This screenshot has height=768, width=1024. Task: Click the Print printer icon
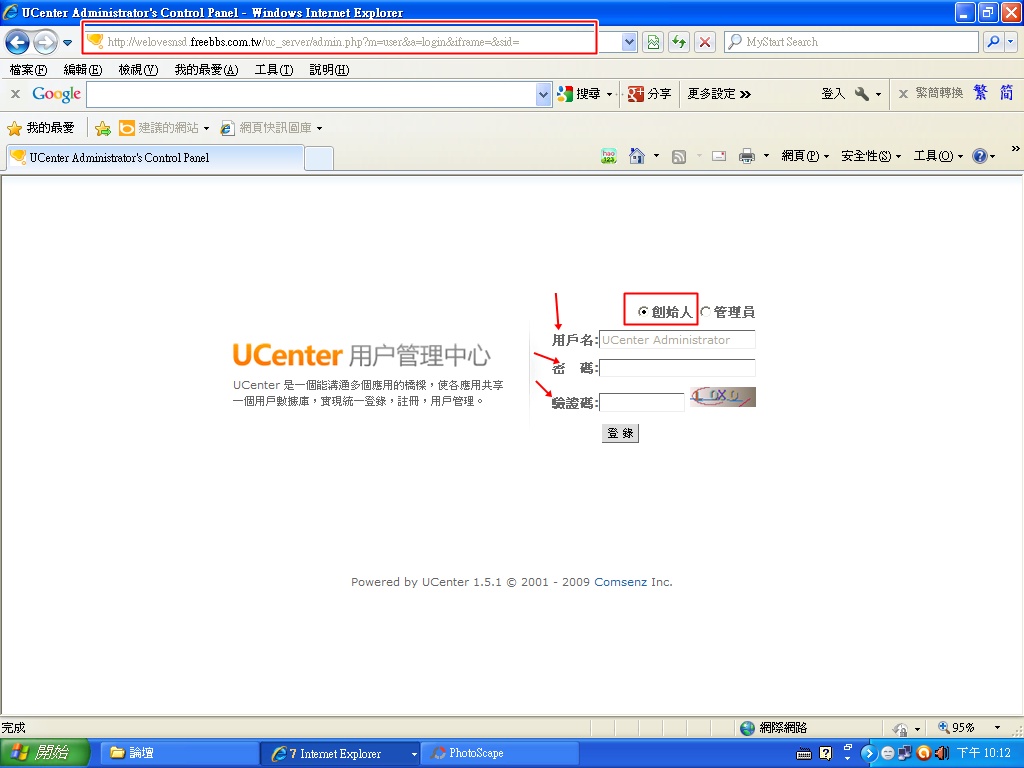(747, 156)
